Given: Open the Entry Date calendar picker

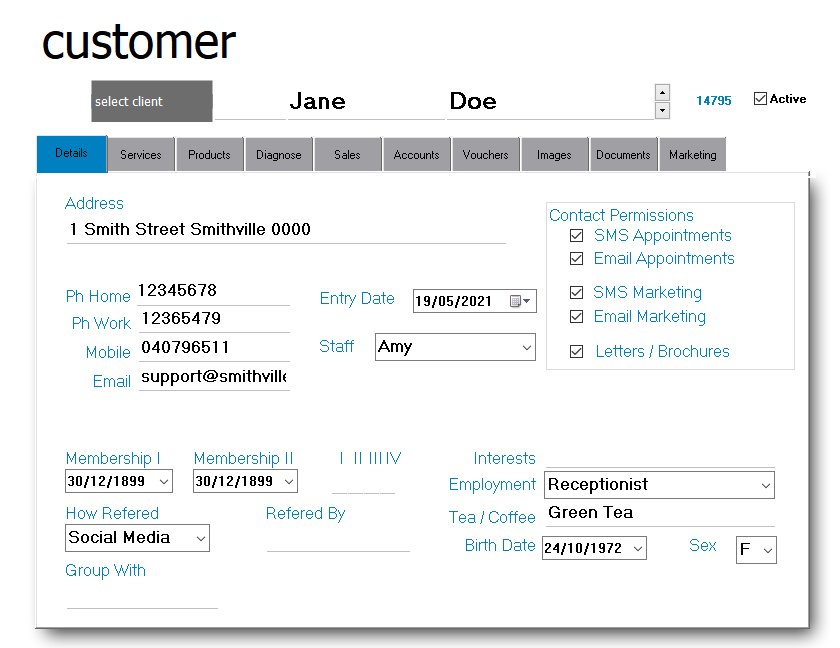Looking at the screenshot, I should [x=520, y=301].
